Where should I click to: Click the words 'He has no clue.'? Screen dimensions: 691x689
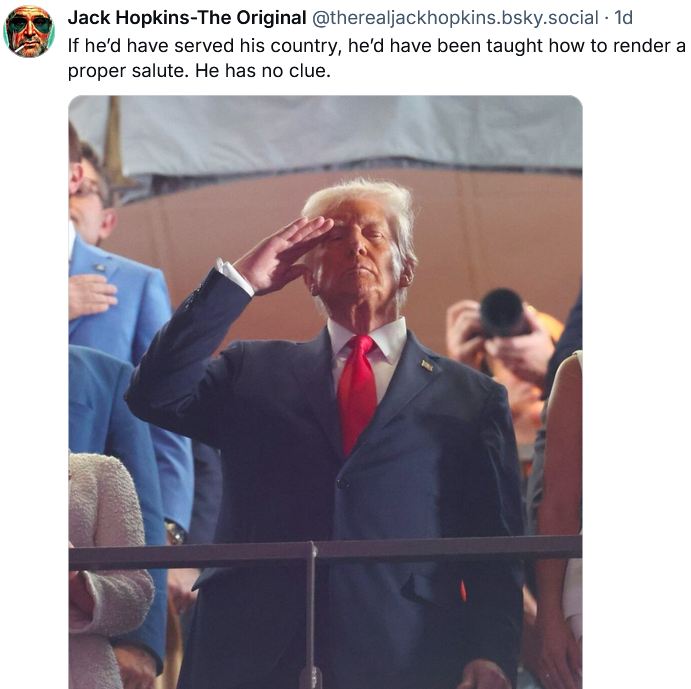coord(263,71)
